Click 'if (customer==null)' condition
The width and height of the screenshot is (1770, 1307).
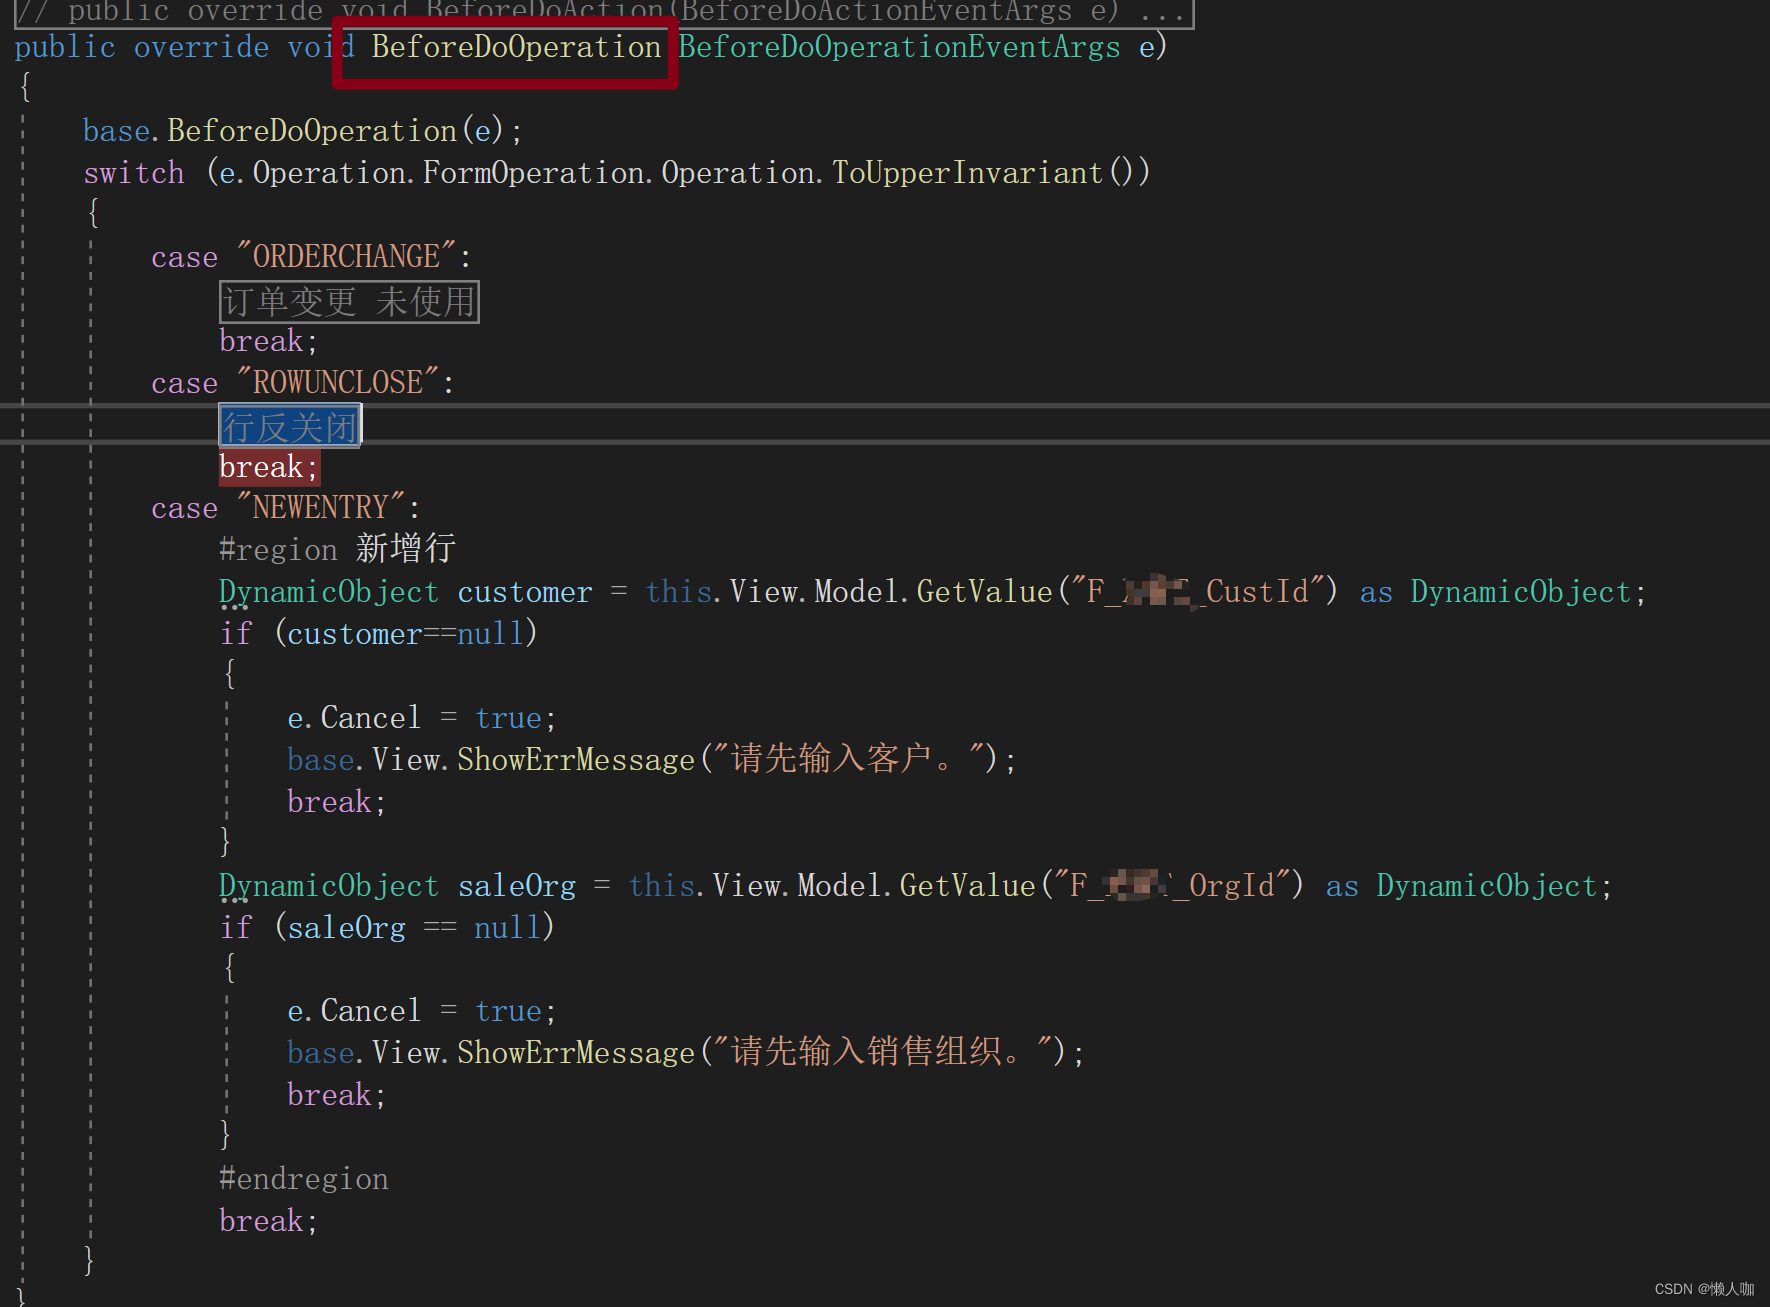click(x=379, y=634)
